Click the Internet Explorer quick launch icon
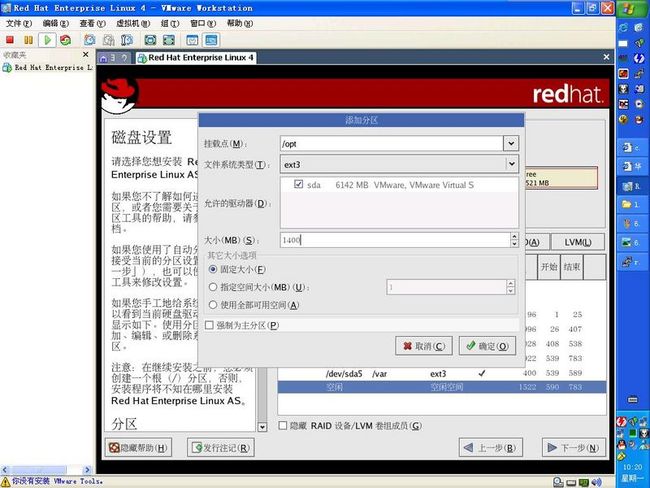Viewport: 650px width, 488px height. point(623,28)
